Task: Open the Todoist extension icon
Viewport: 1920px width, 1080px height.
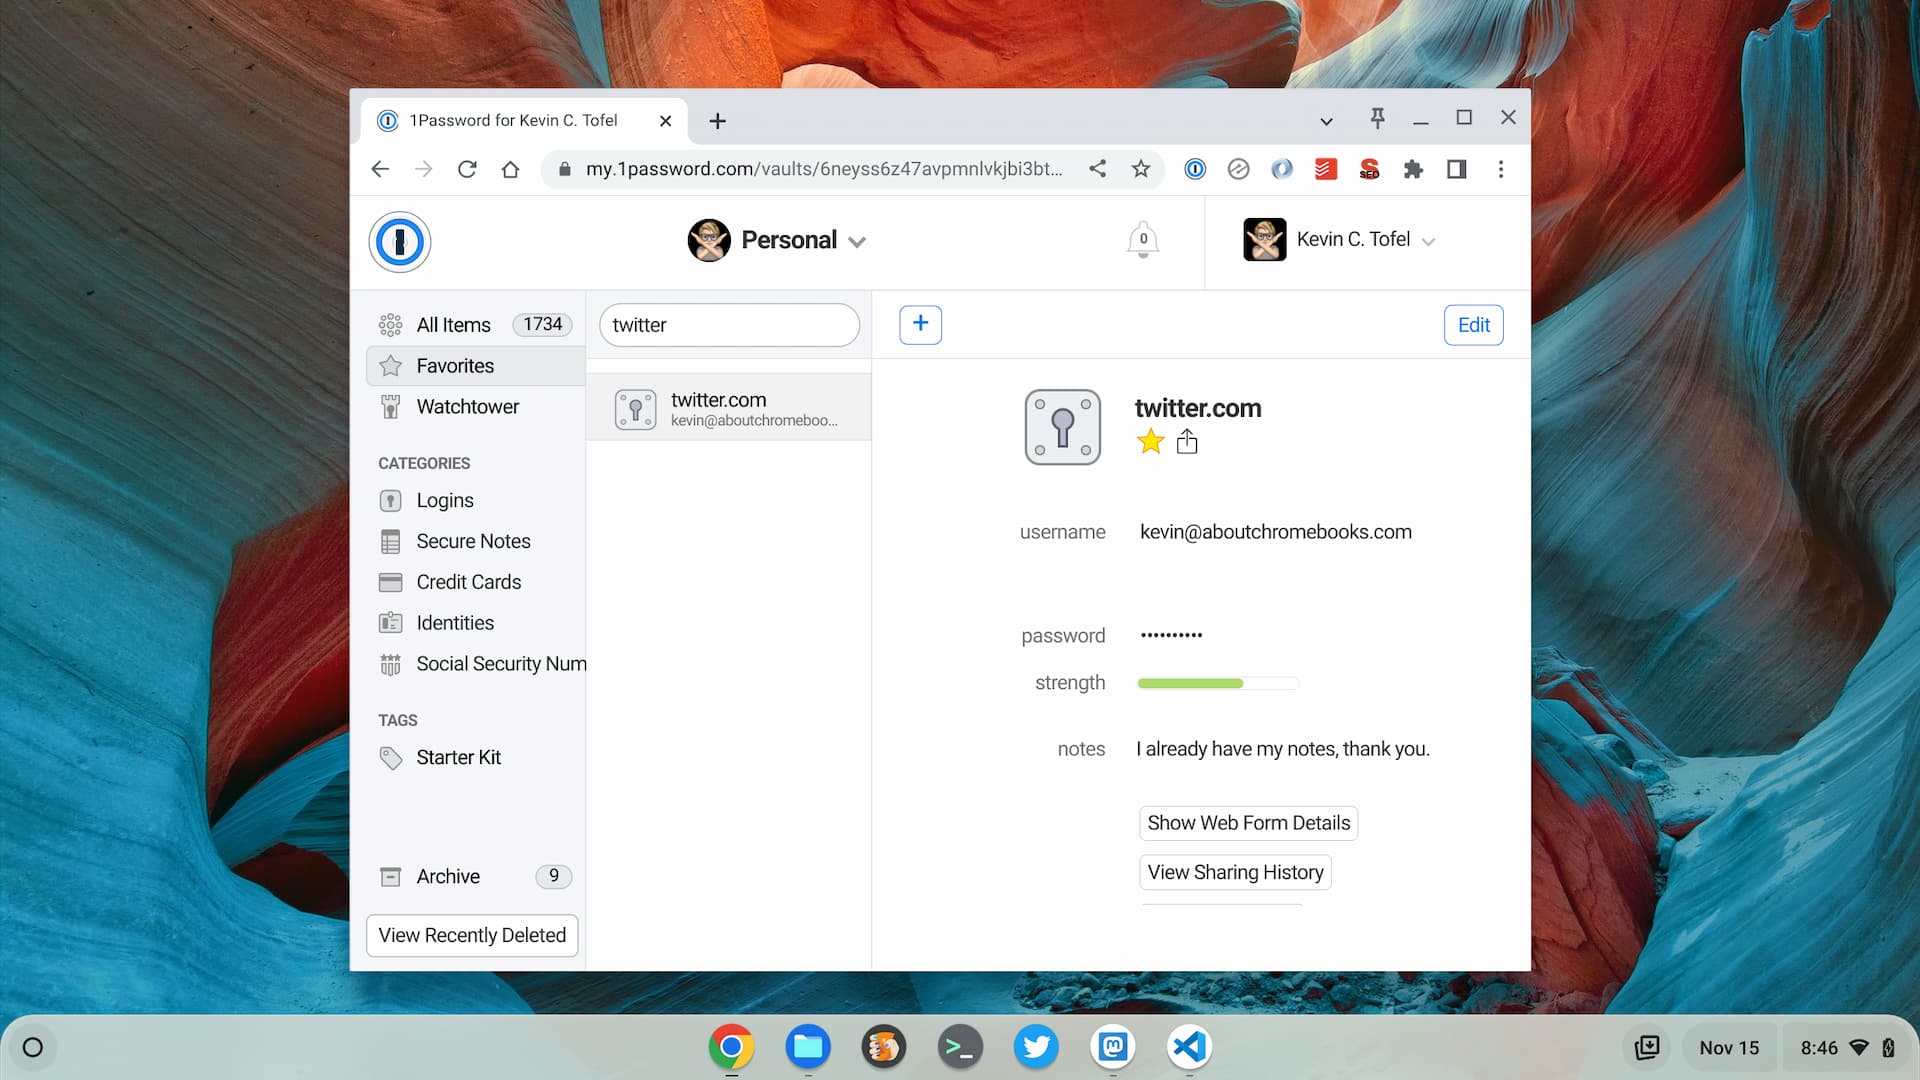Action: click(1326, 169)
